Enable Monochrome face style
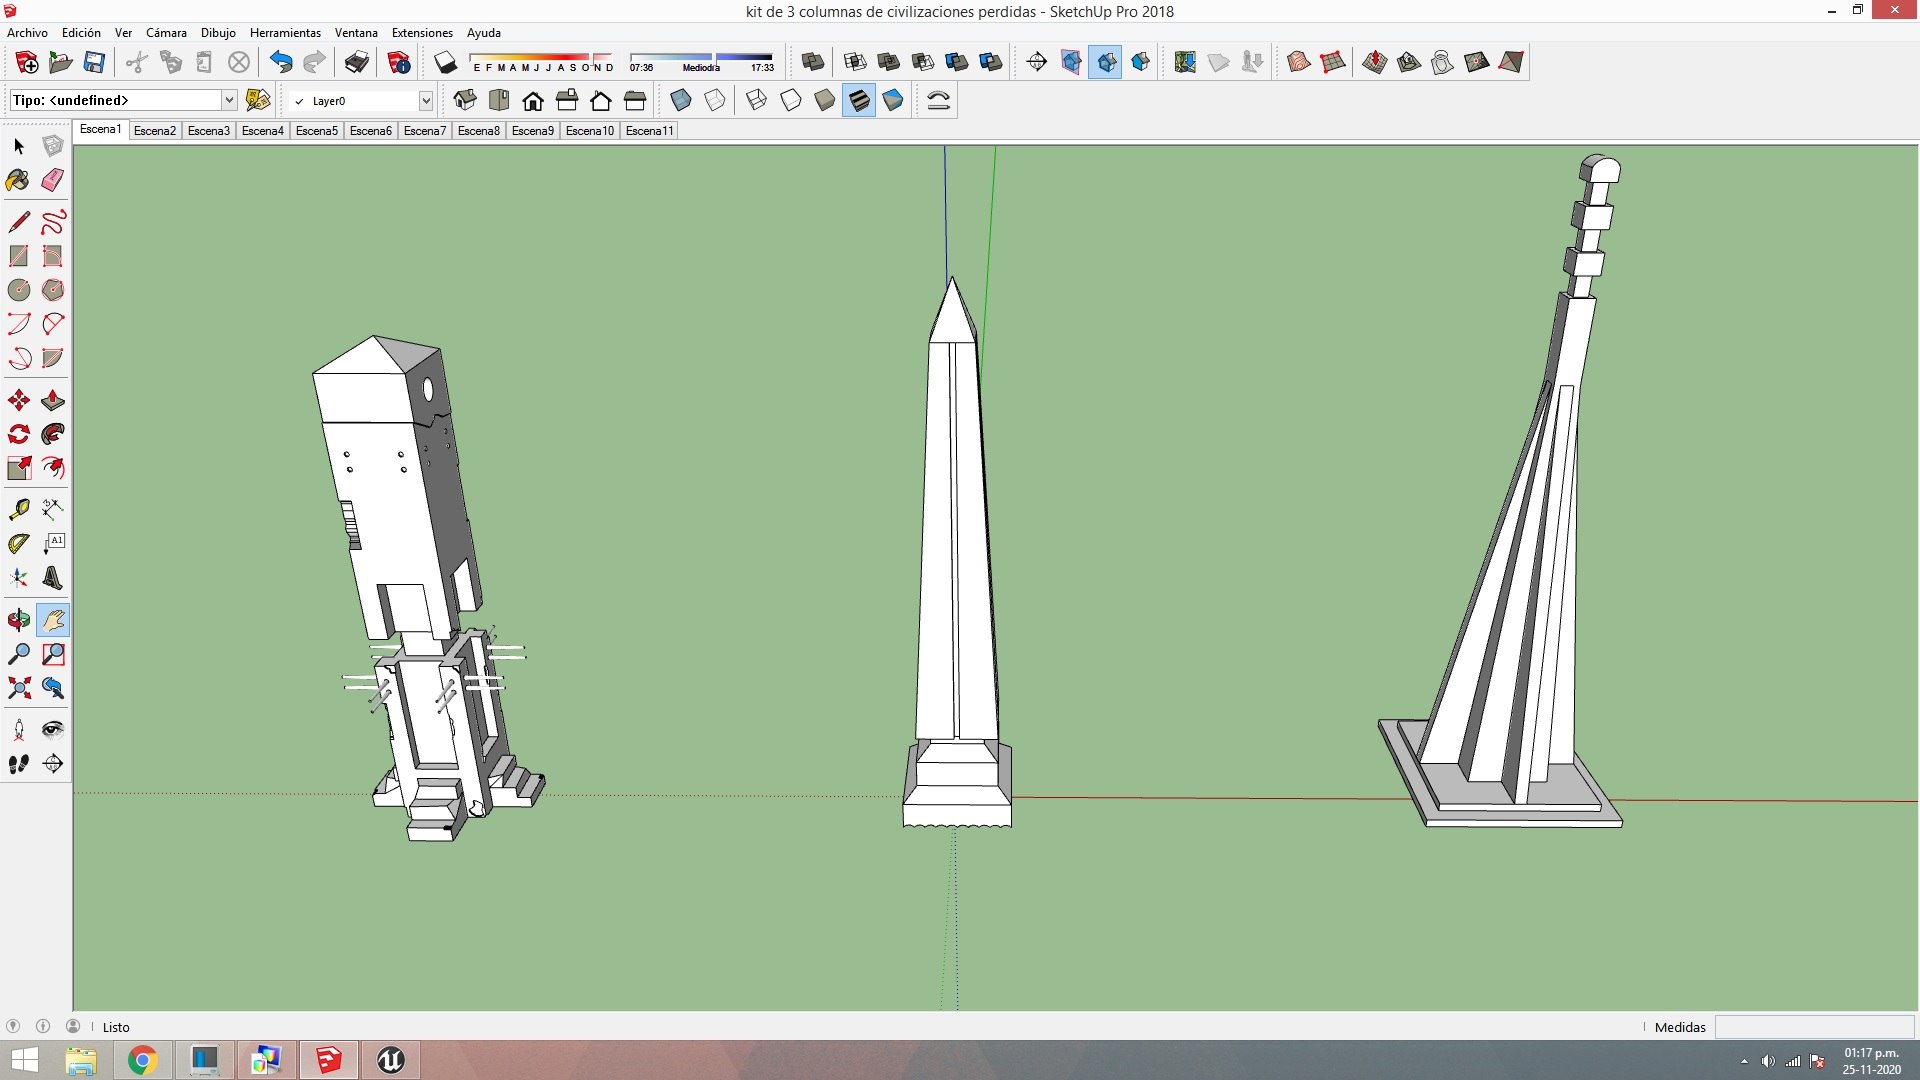Screen dimensions: 1920x1080 coord(893,100)
